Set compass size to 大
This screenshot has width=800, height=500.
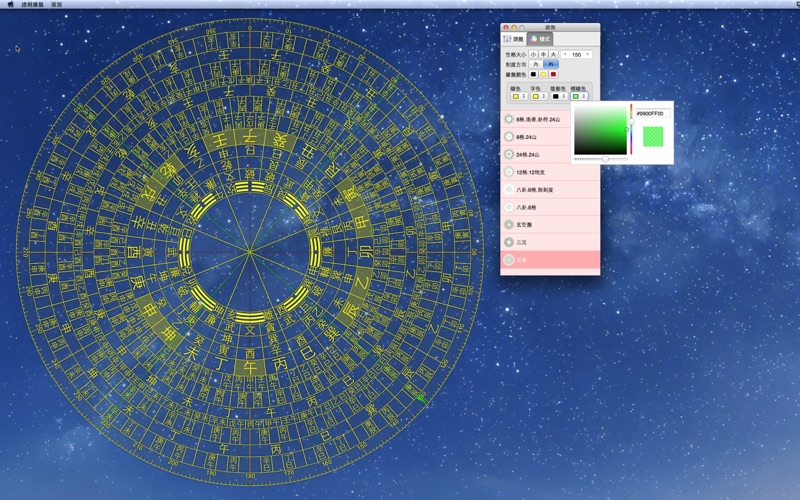pyautogui.click(x=553, y=54)
